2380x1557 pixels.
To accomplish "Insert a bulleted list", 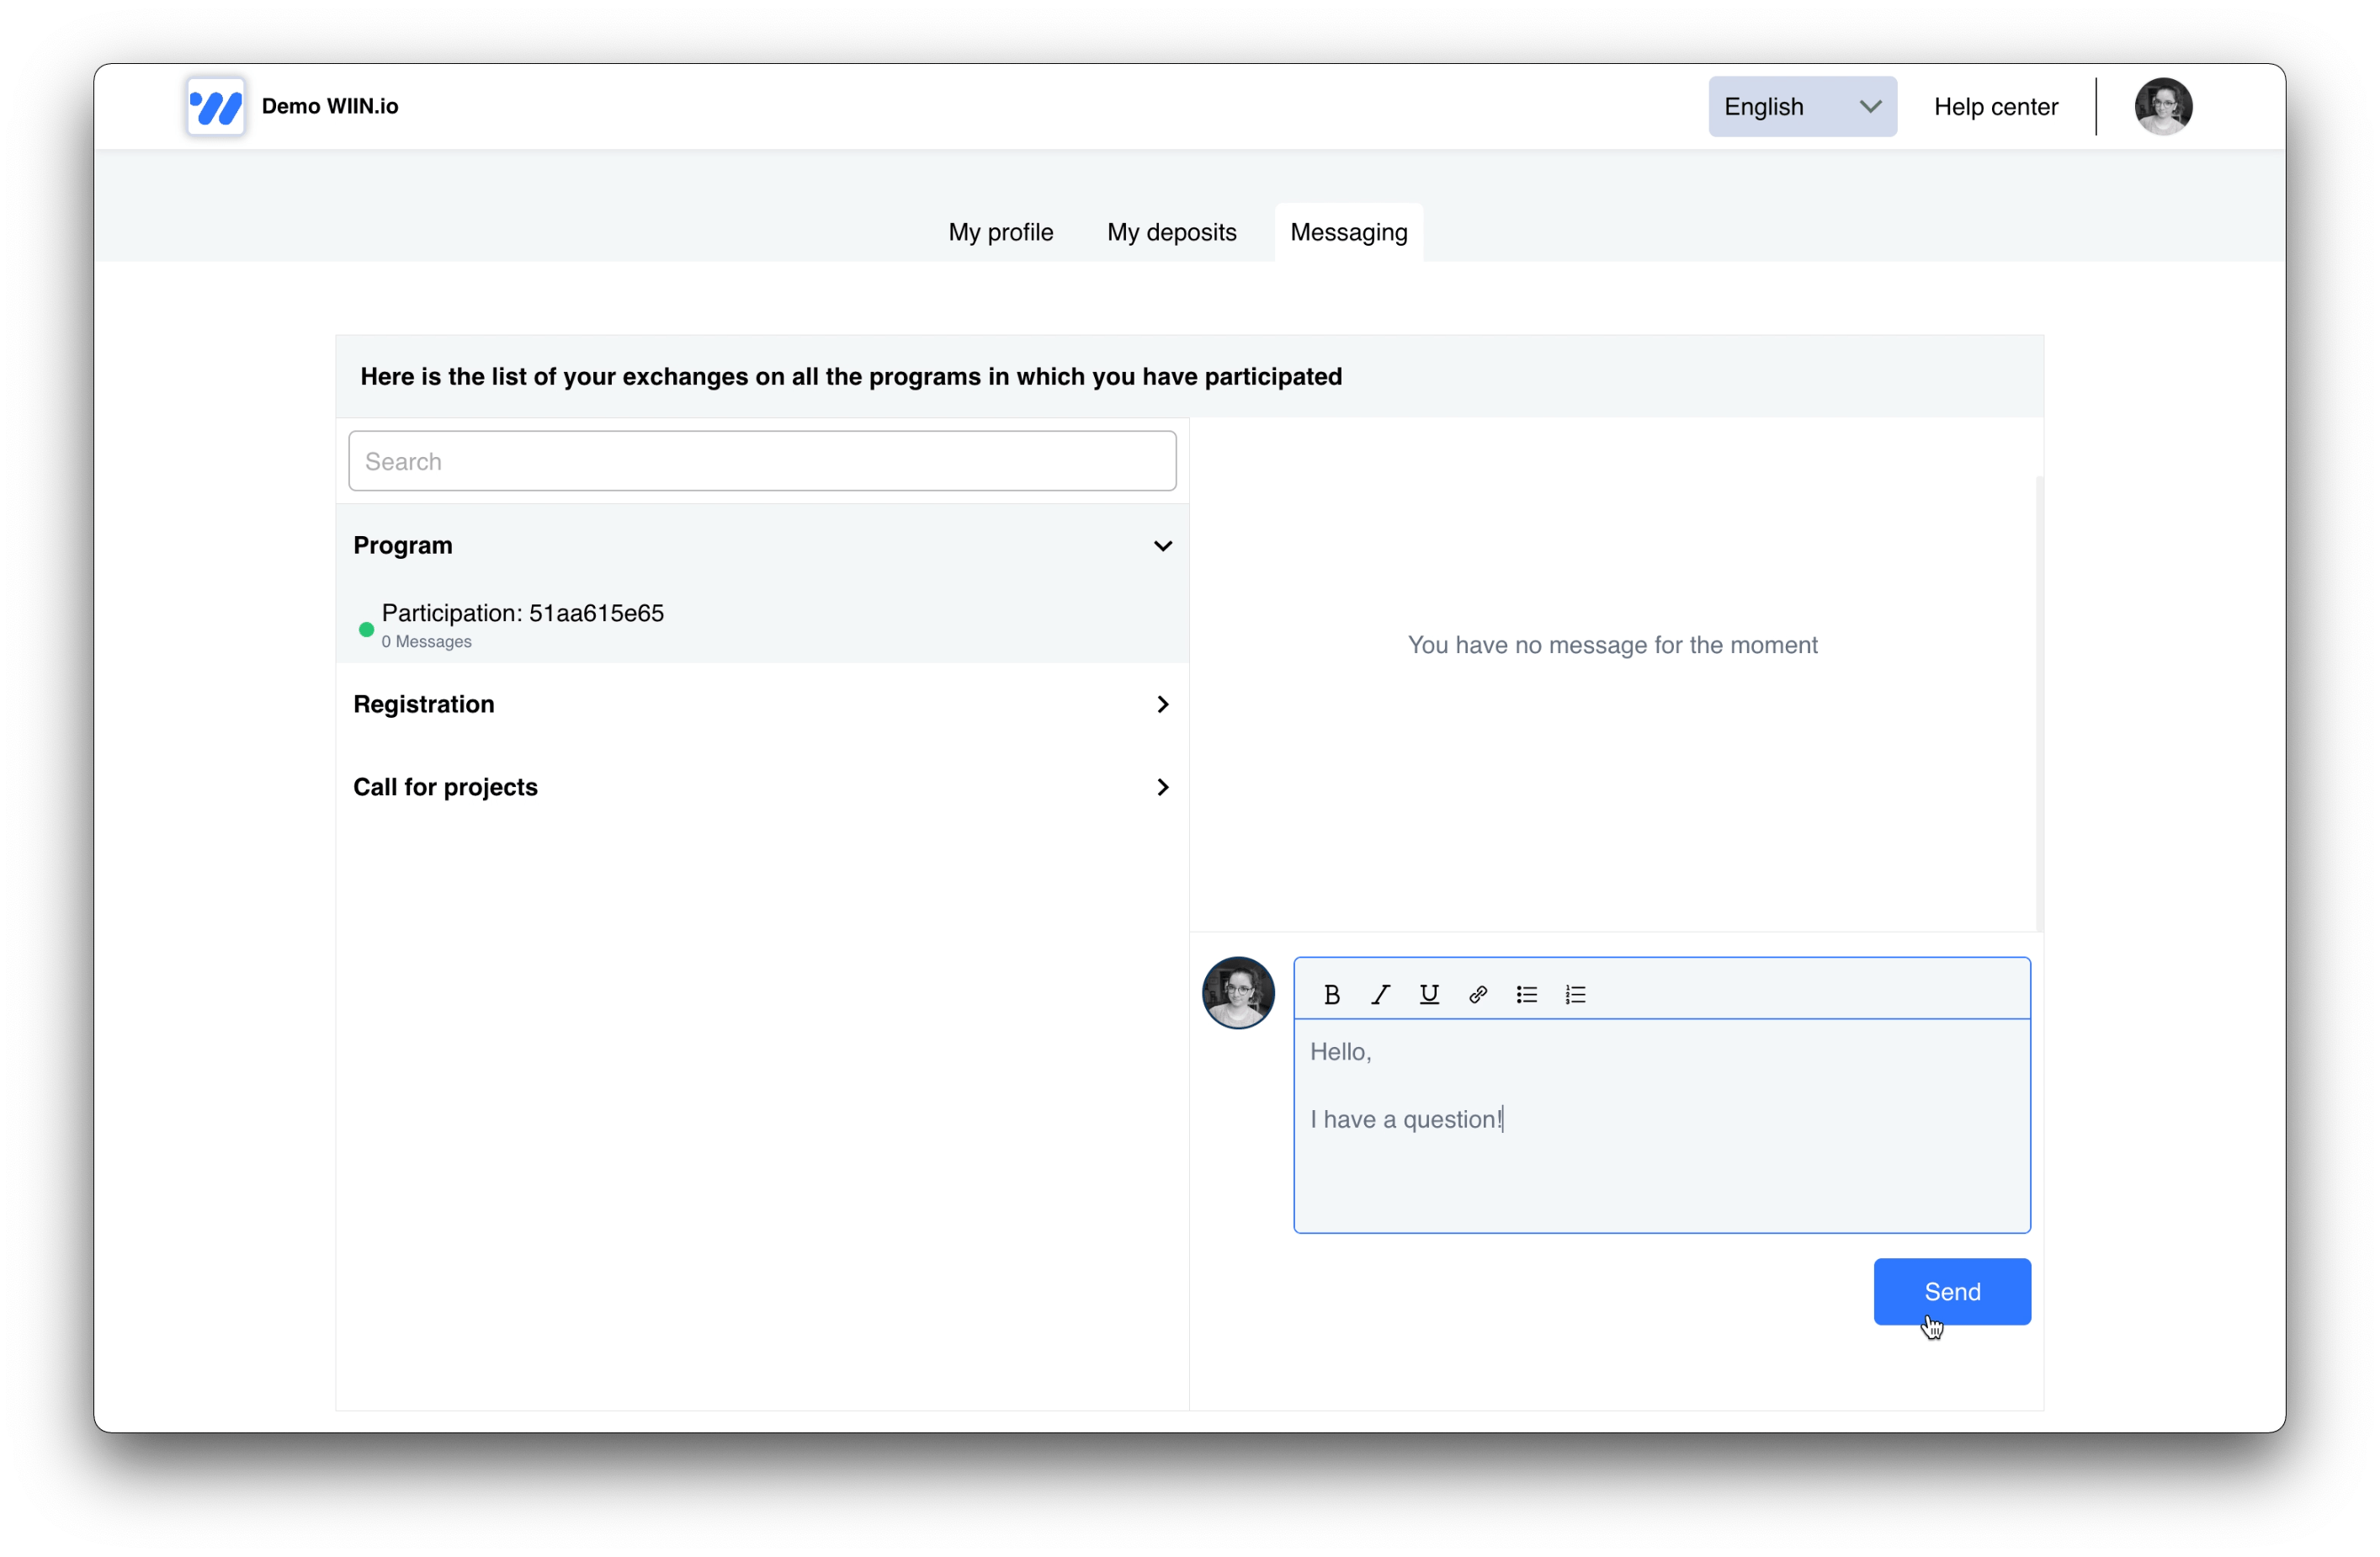I will coord(1526,994).
